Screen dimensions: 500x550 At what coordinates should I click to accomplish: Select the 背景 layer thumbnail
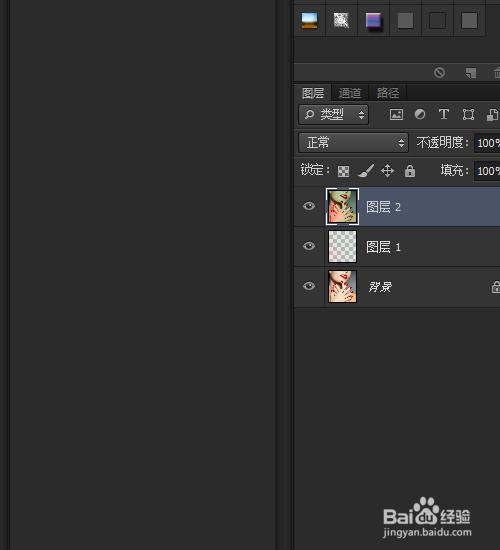[x=342, y=286]
